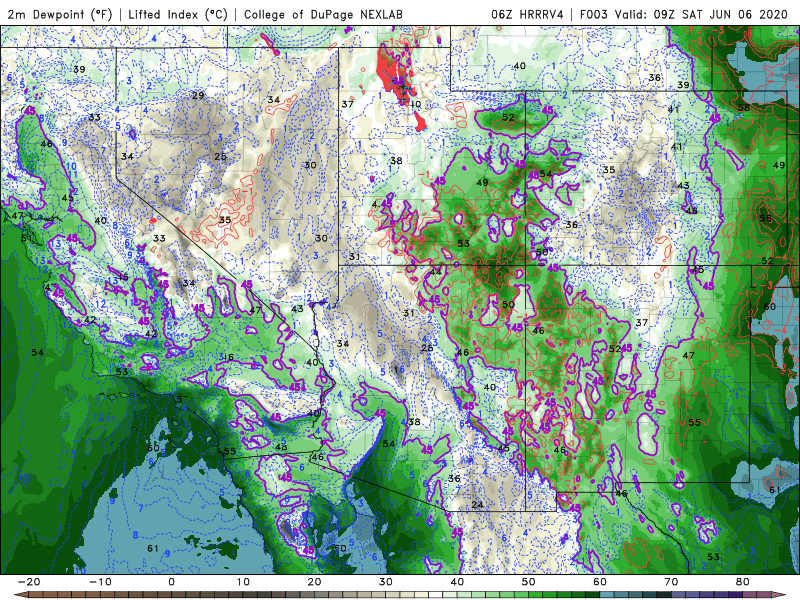This screenshot has width=800, height=600.
Task: Click the -20 label on the color scale
Action: [x=29, y=582]
